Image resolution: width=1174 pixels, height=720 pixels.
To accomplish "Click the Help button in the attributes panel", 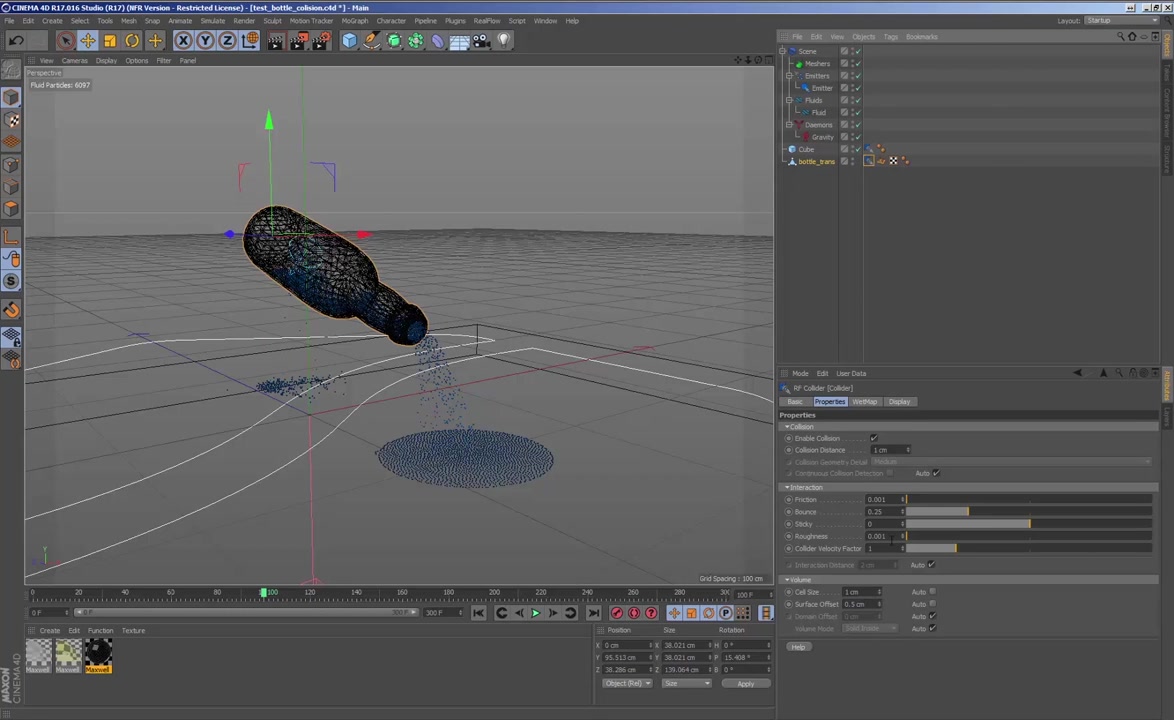I will (798, 647).
